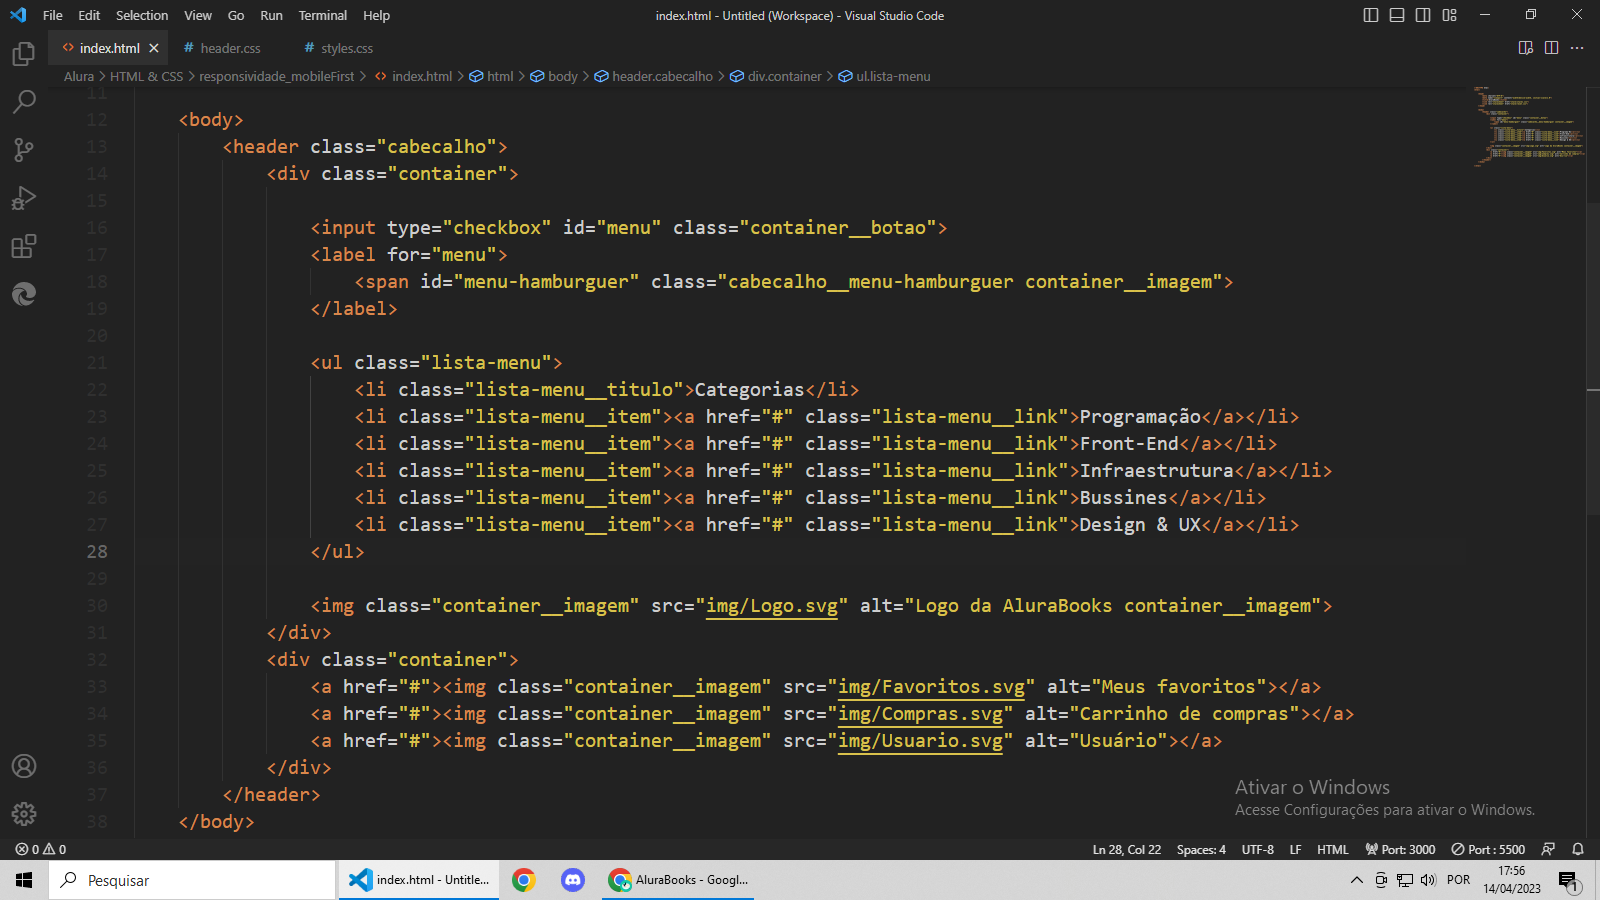Open the Source Control view
Image resolution: width=1600 pixels, height=900 pixels.
tap(24, 150)
